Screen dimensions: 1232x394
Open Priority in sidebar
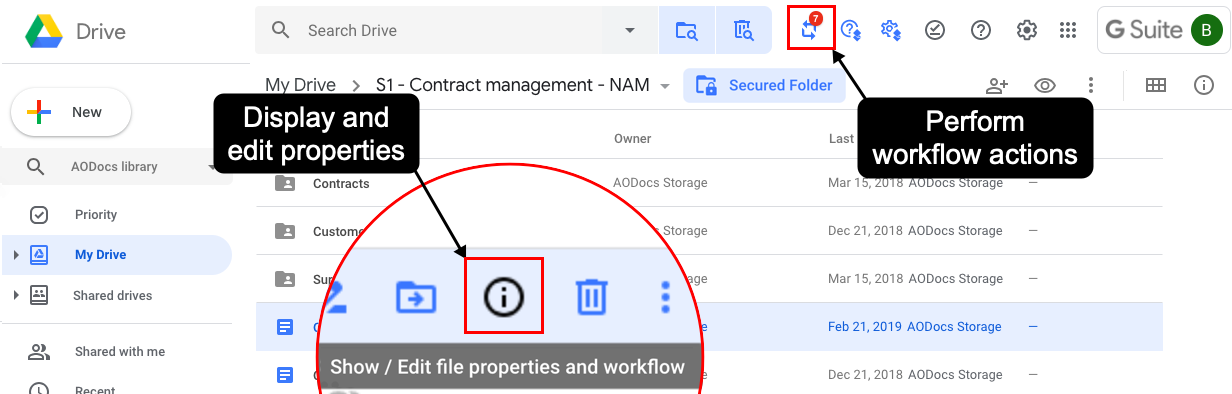click(x=96, y=214)
